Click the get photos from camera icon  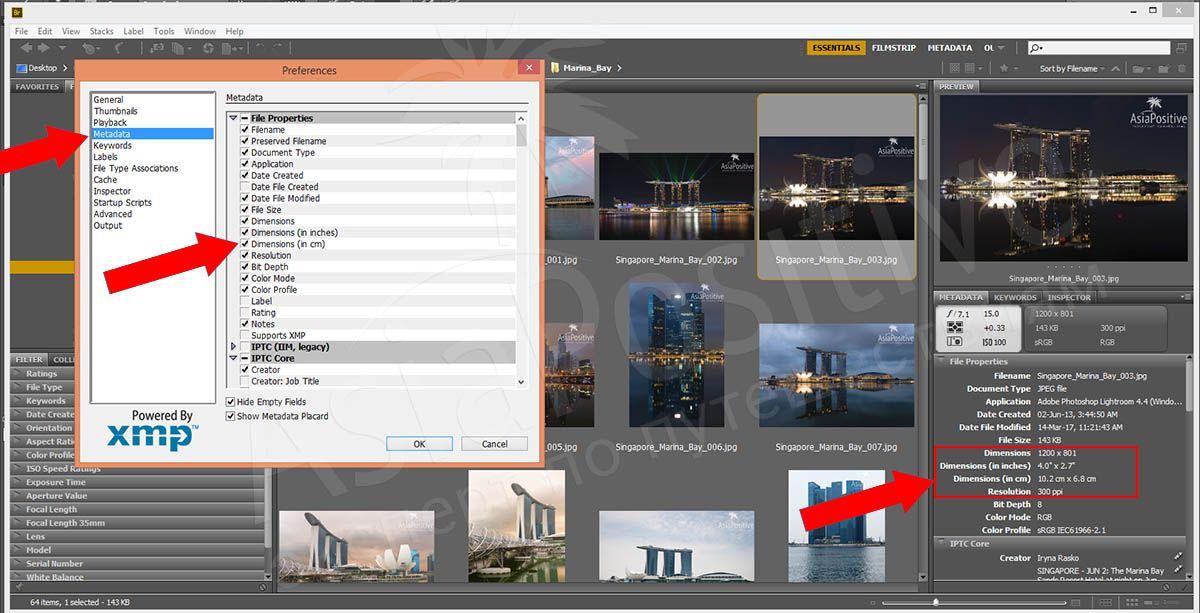coord(157,48)
